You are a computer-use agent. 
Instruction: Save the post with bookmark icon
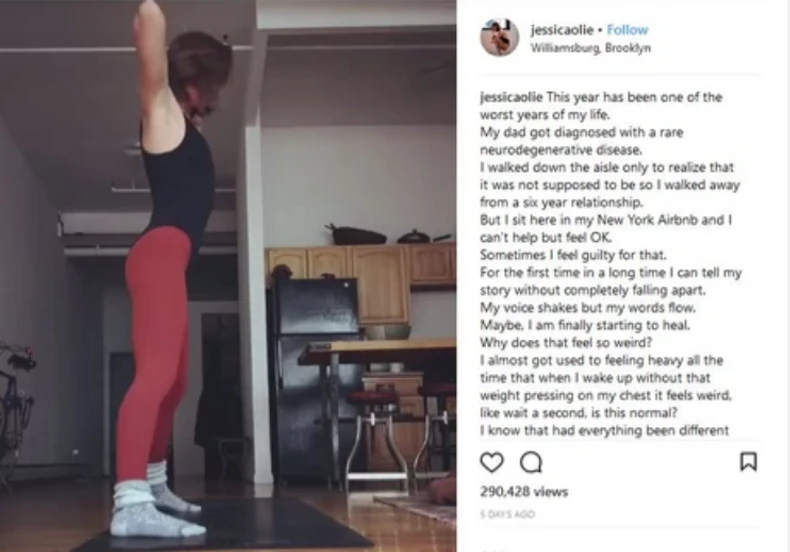748,461
